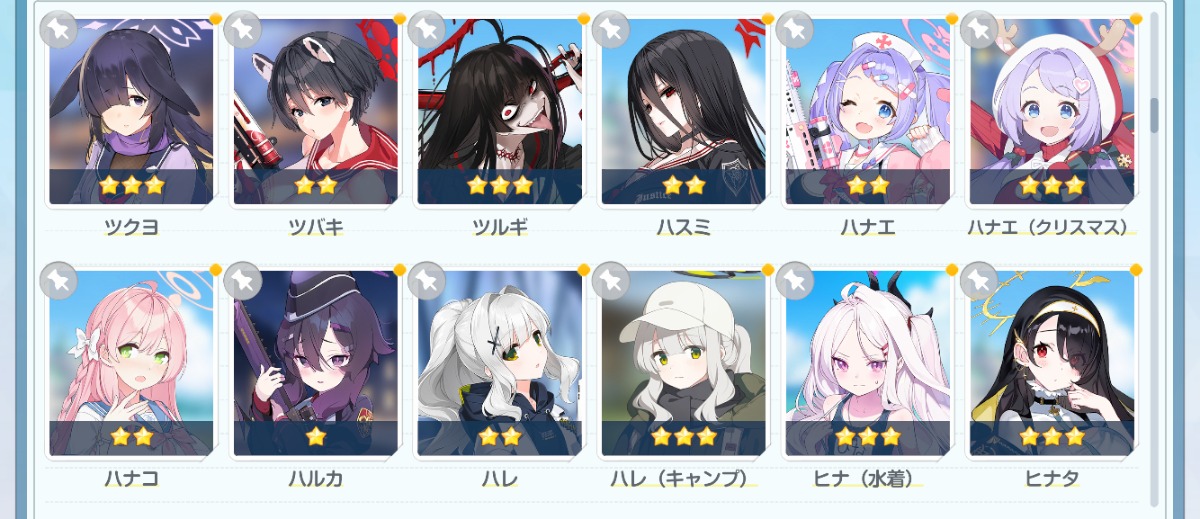Select ハレ（キャンプ） character thumbnail

pos(683,363)
